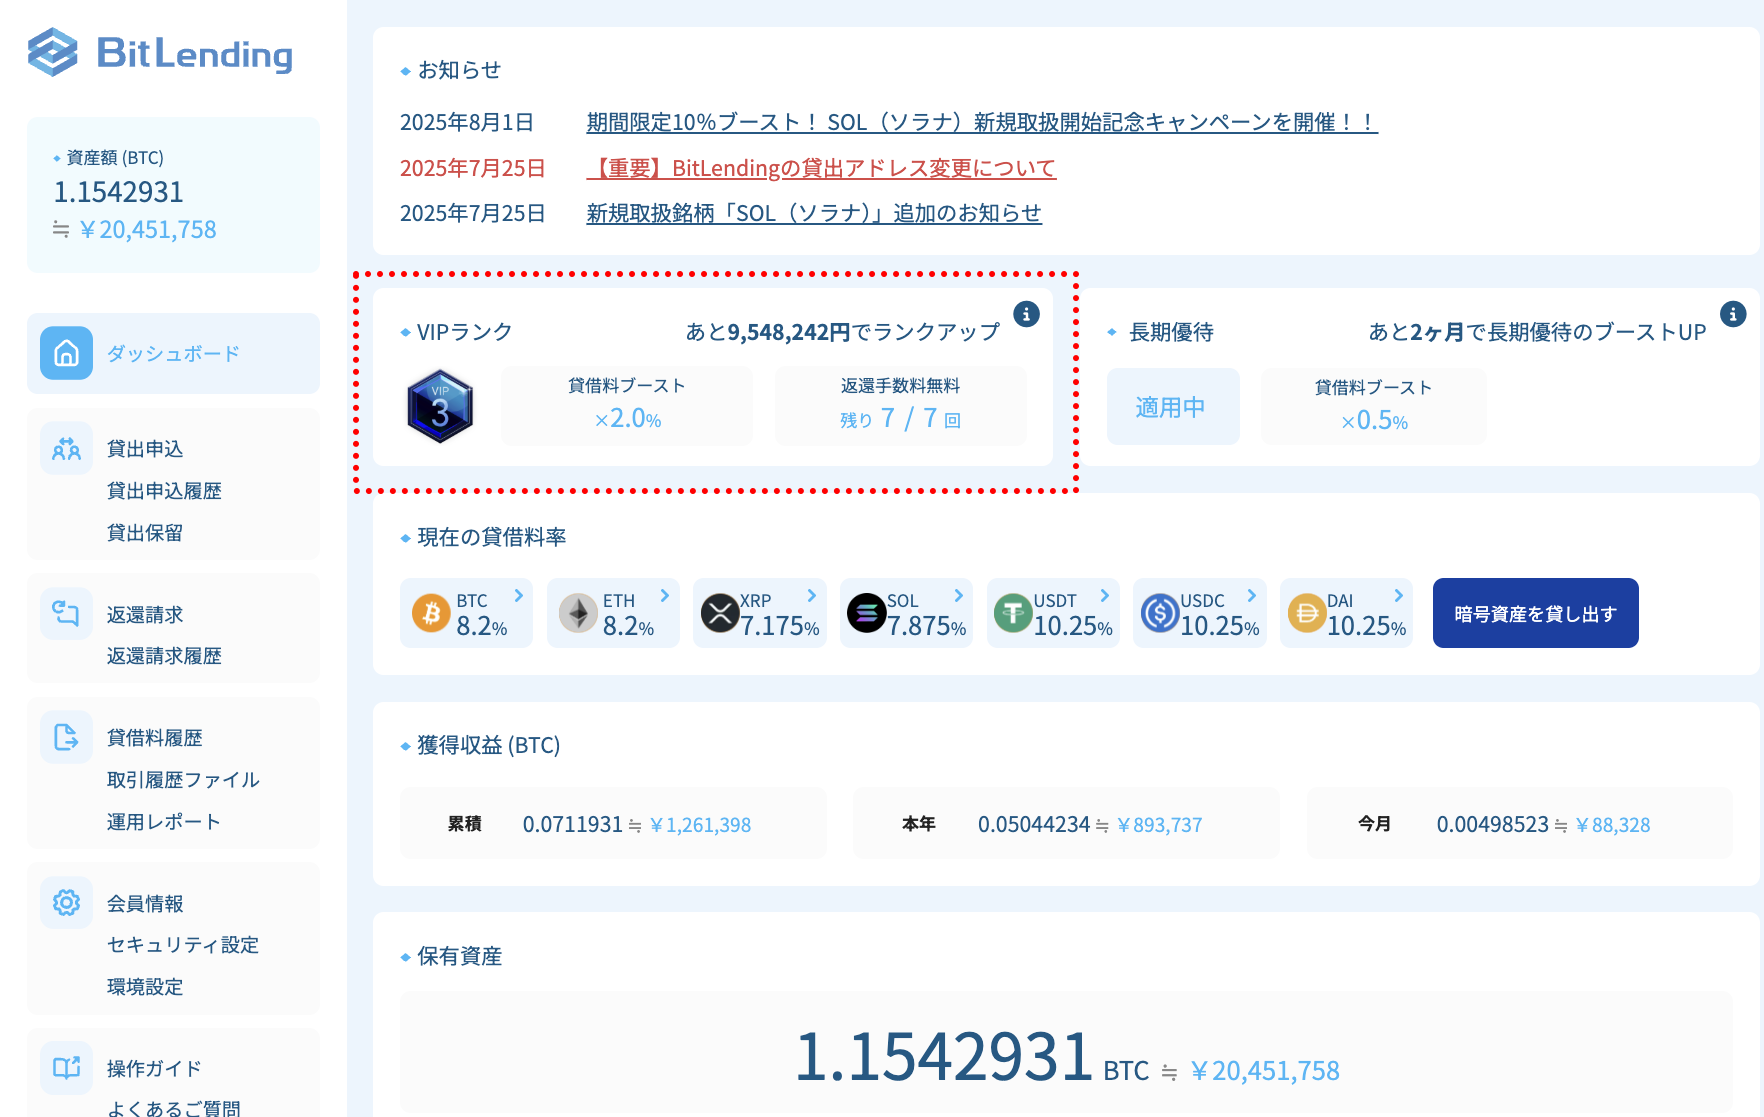The width and height of the screenshot is (1764, 1117).
Task: Open ダッシュボード in the sidebar
Action: click(173, 353)
